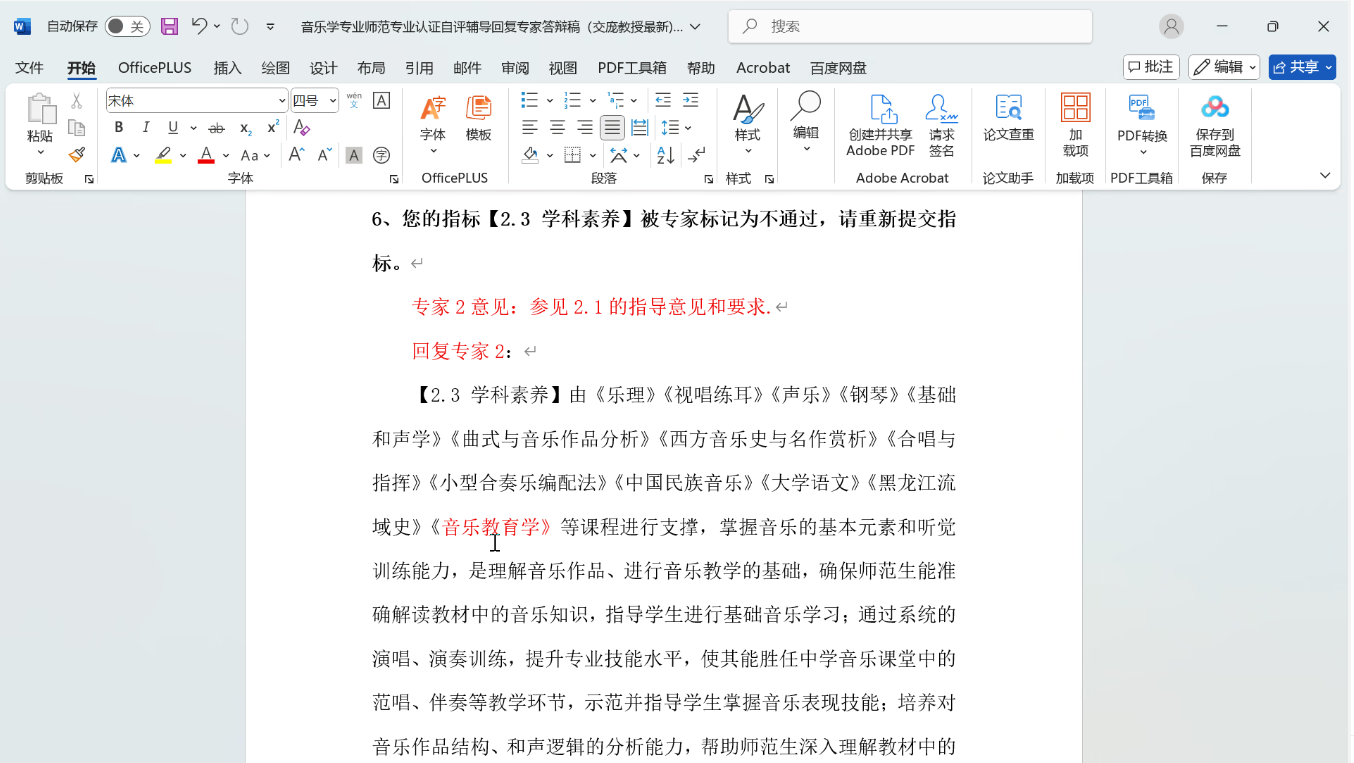Click the Cut scissors icon
The width and height of the screenshot is (1354, 763).
coord(76,101)
